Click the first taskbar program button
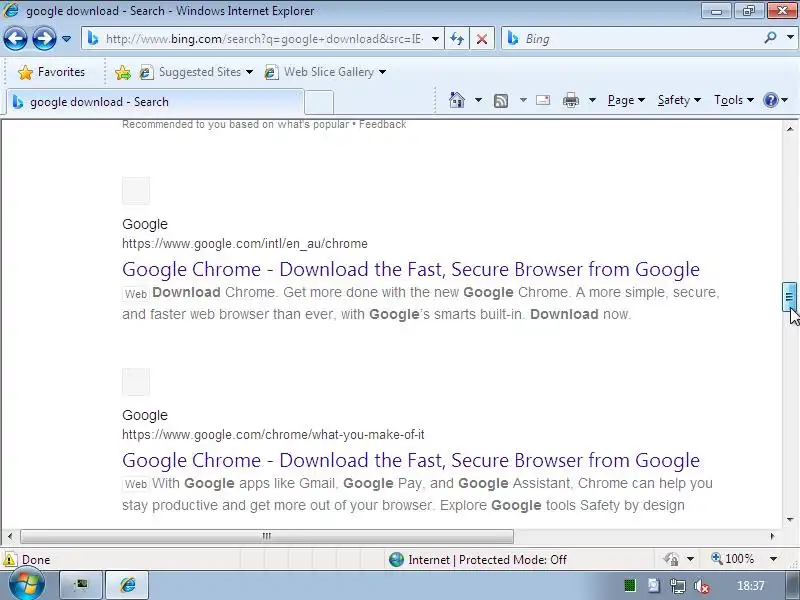 (81, 585)
